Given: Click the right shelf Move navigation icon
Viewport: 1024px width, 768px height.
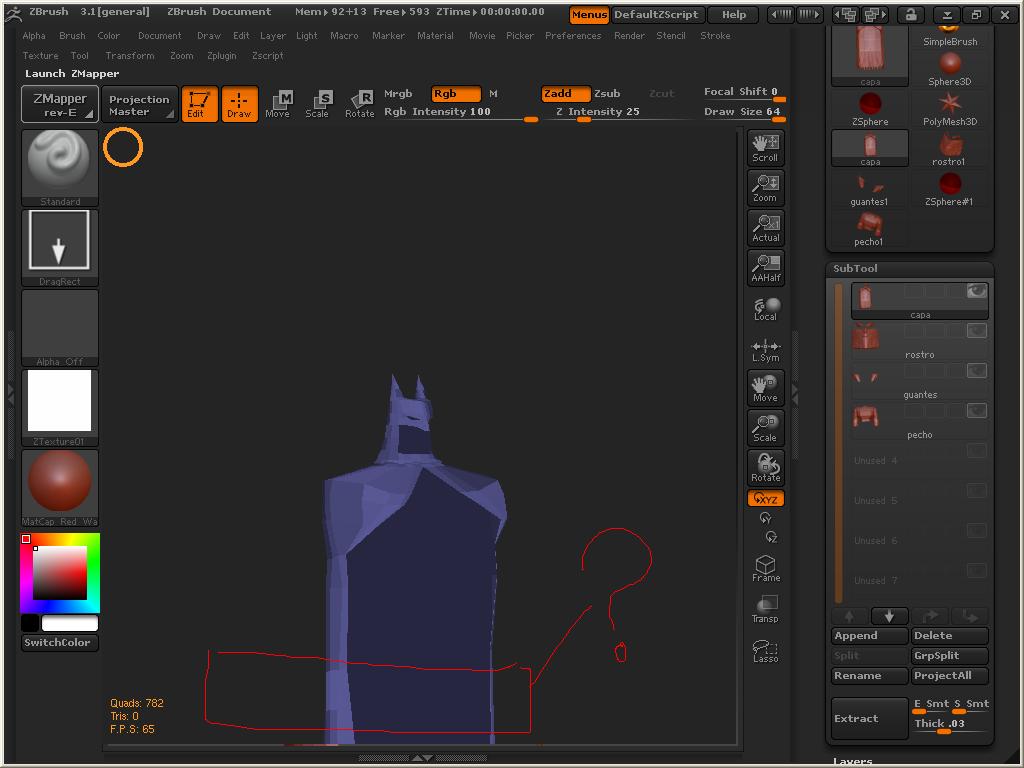Looking at the screenshot, I should [765, 388].
